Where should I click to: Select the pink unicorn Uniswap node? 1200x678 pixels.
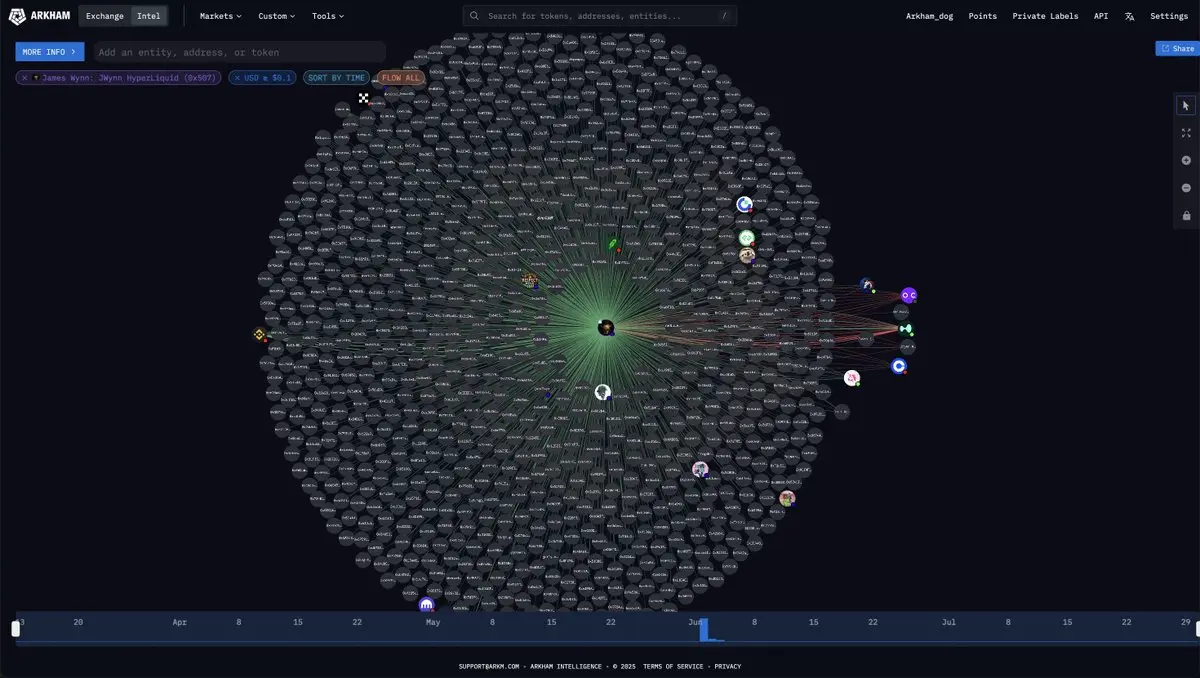coord(851,378)
